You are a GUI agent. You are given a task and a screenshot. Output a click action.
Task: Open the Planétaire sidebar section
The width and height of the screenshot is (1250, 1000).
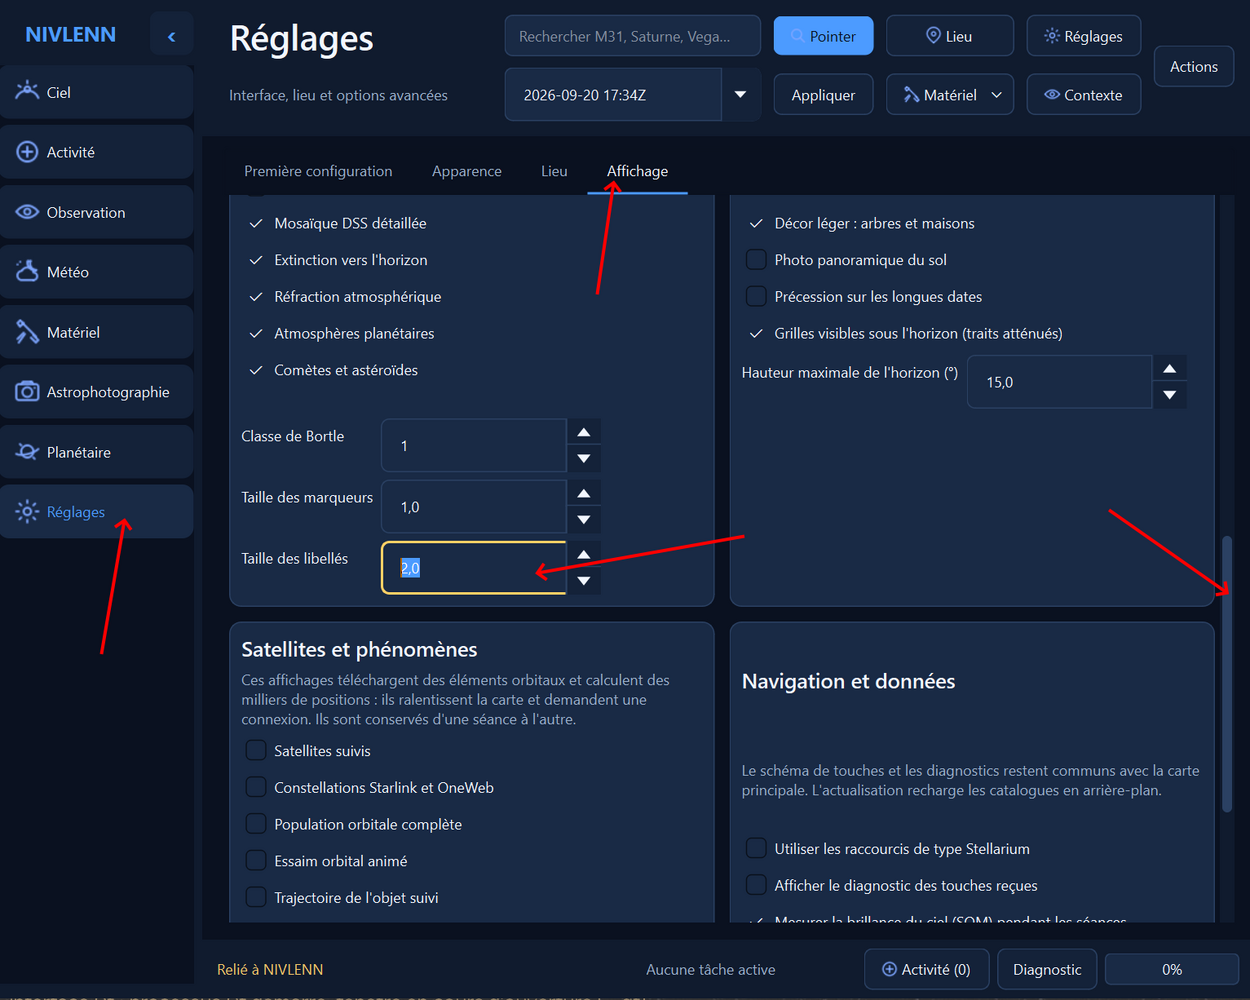point(96,452)
